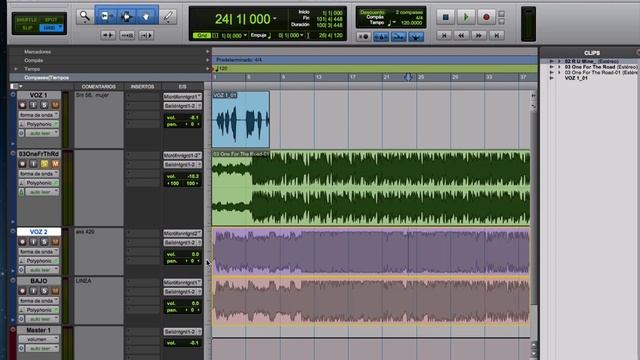Screen dimensions: 640x360
Task: Select VOZ 1_01 in Clips list
Action: (576, 78)
